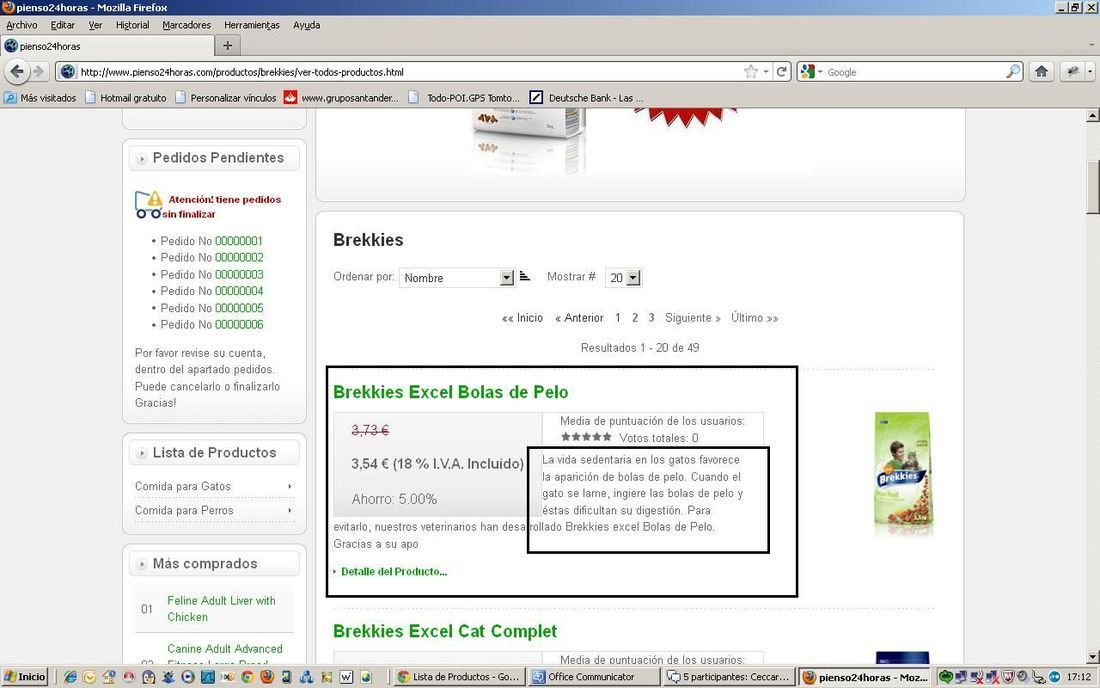Viewport: 1100px width, 688px height.
Task: Open the Mostrar # 20 dropdown
Action: (633, 278)
